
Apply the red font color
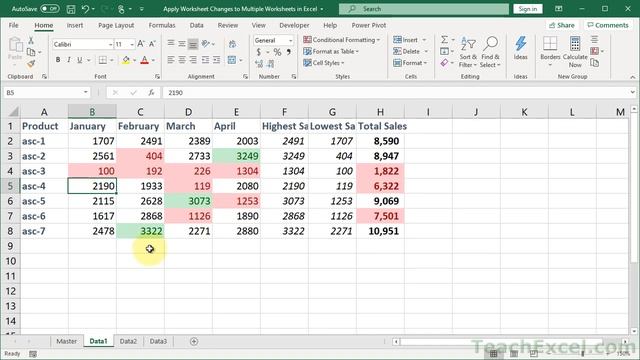tap(144, 60)
